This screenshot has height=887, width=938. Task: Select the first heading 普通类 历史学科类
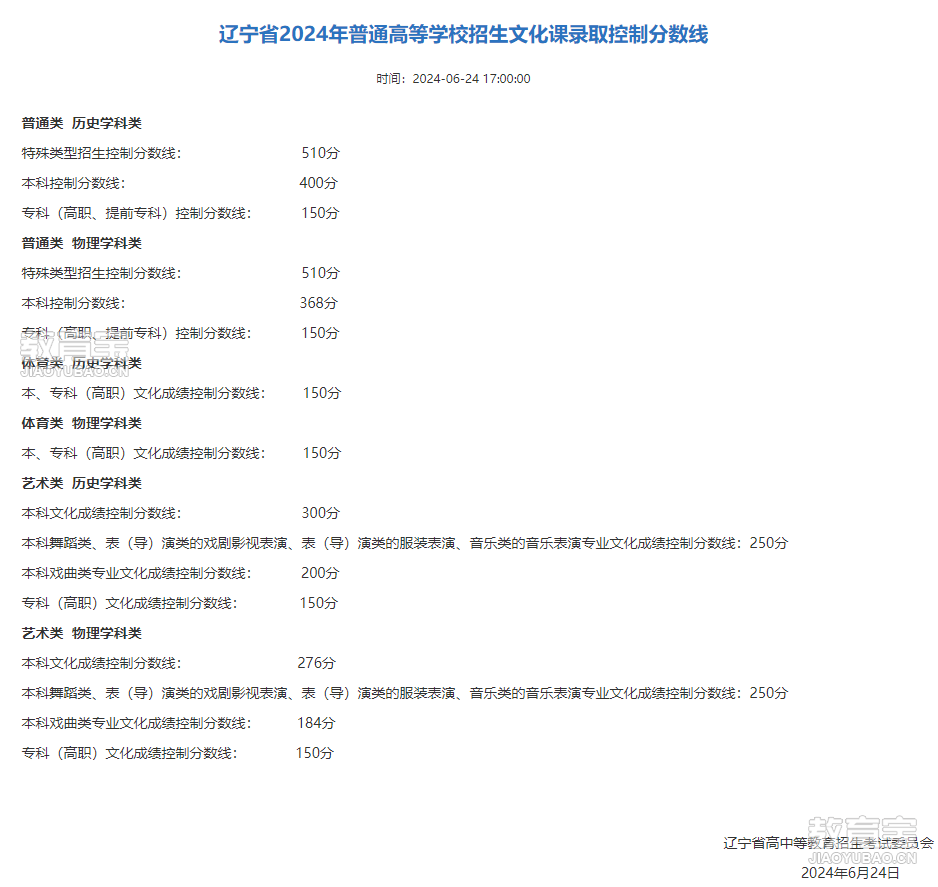click(x=81, y=123)
